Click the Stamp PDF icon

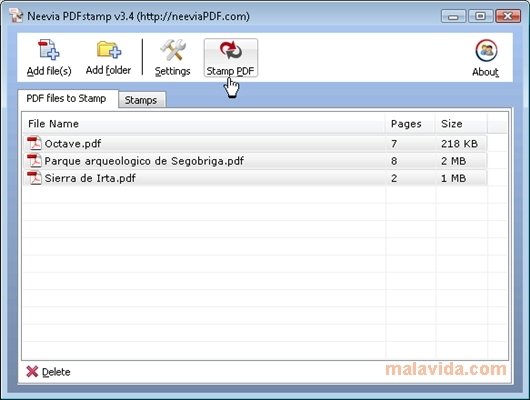pos(231,50)
